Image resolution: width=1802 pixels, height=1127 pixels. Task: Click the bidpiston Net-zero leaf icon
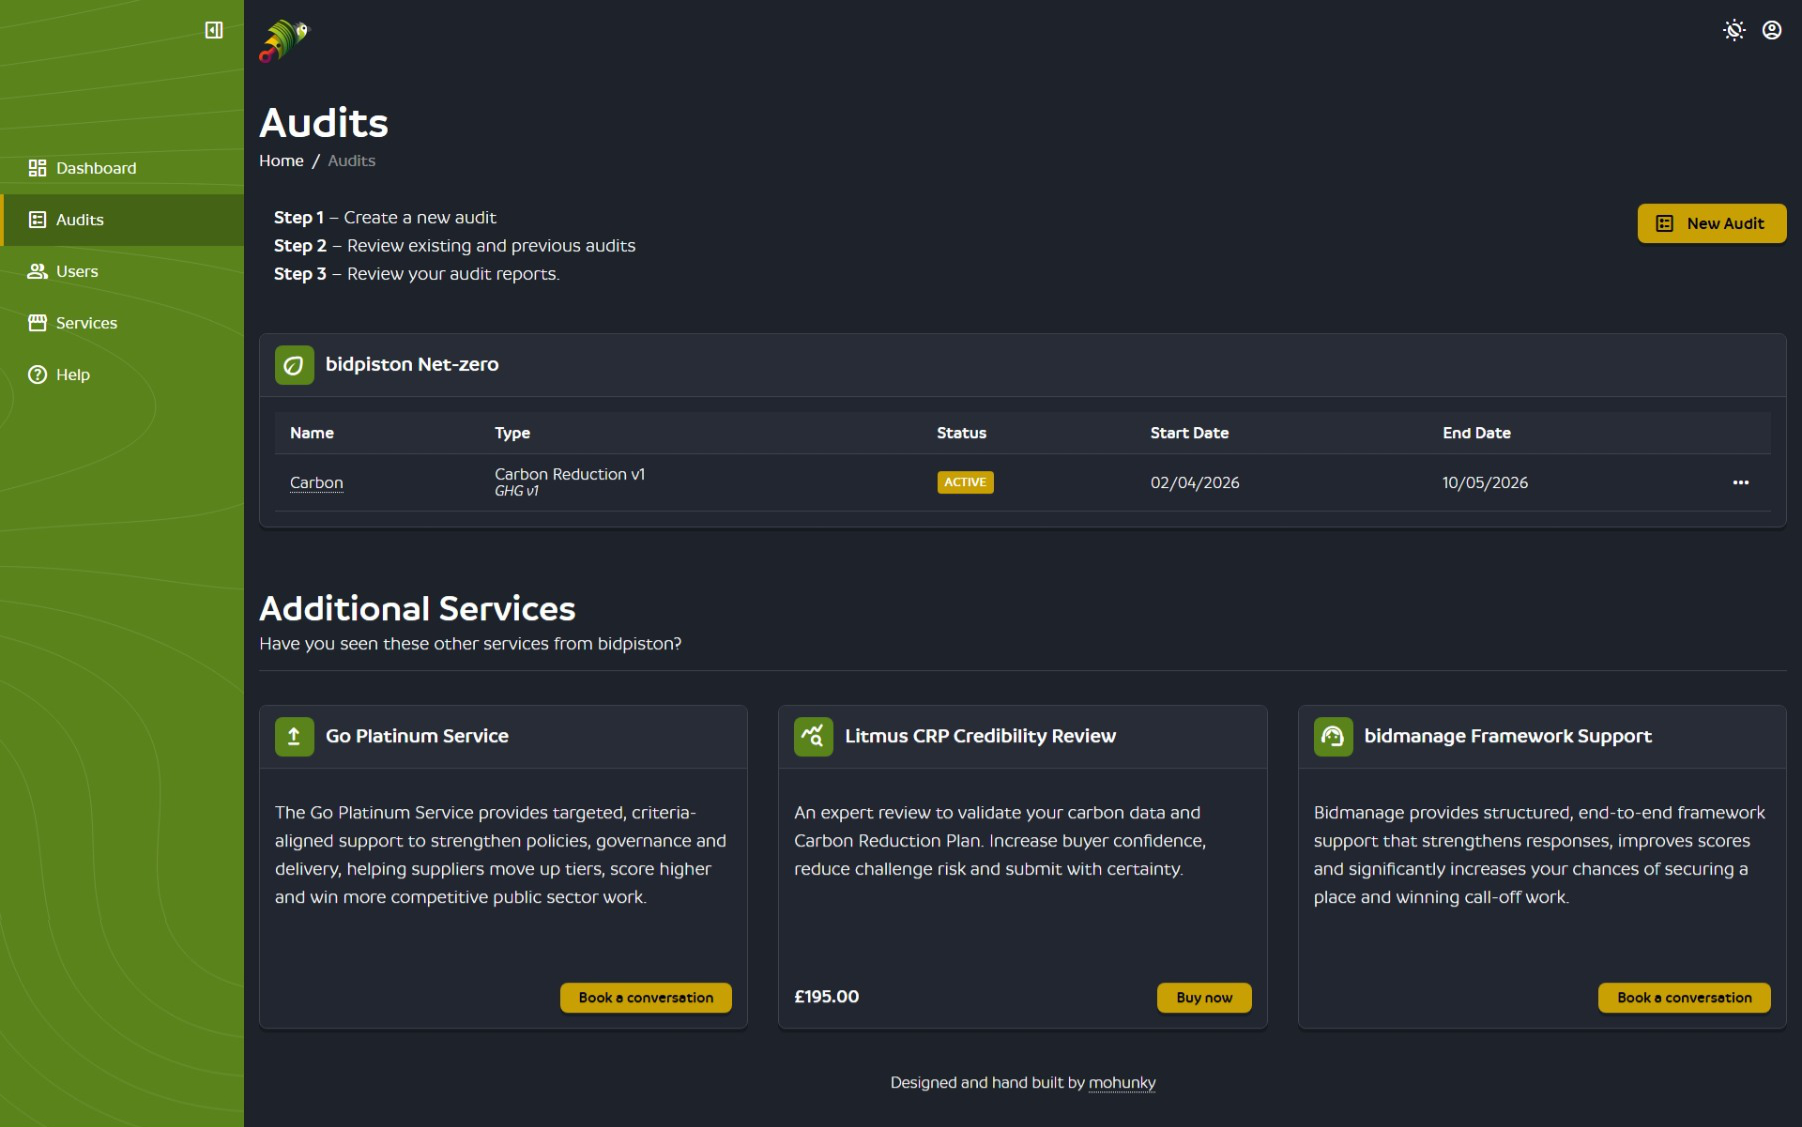pos(294,365)
